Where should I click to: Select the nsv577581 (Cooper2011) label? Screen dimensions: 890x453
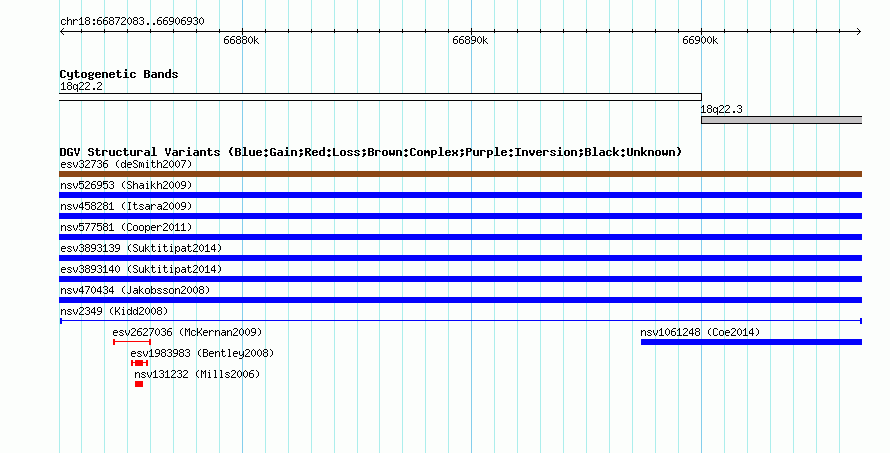126,227
